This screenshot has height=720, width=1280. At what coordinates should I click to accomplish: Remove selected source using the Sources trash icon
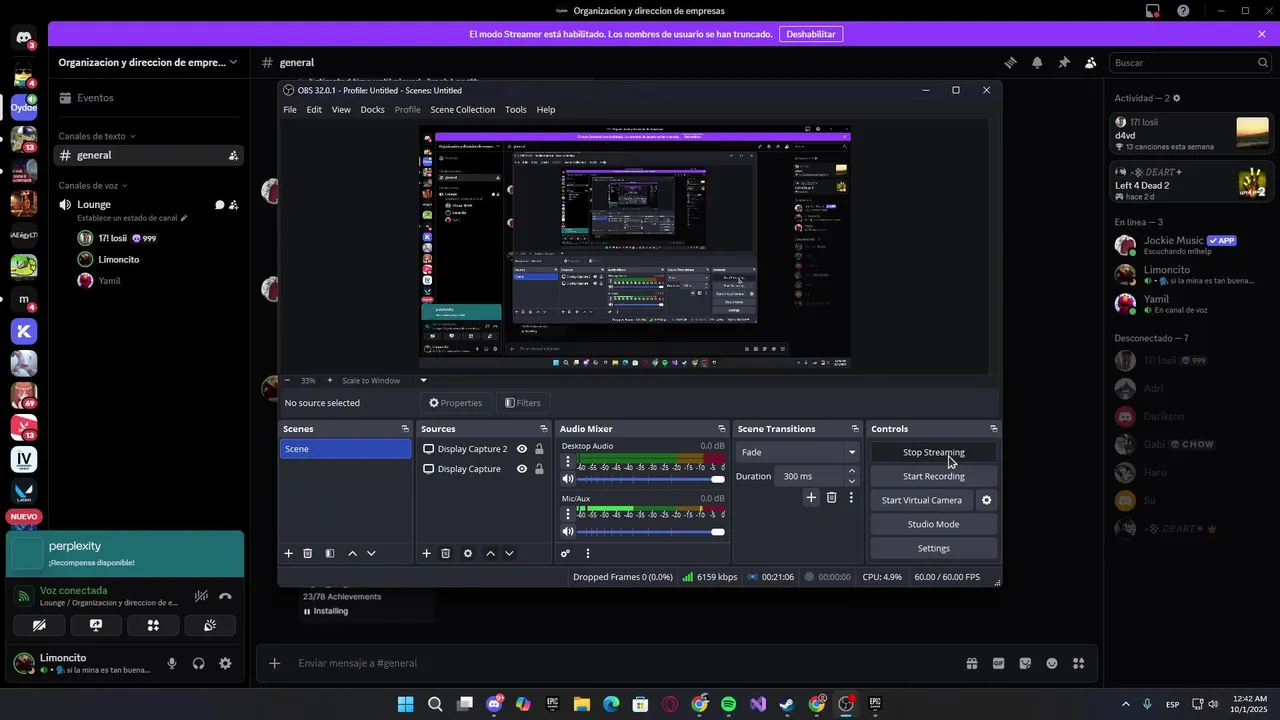(446, 553)
